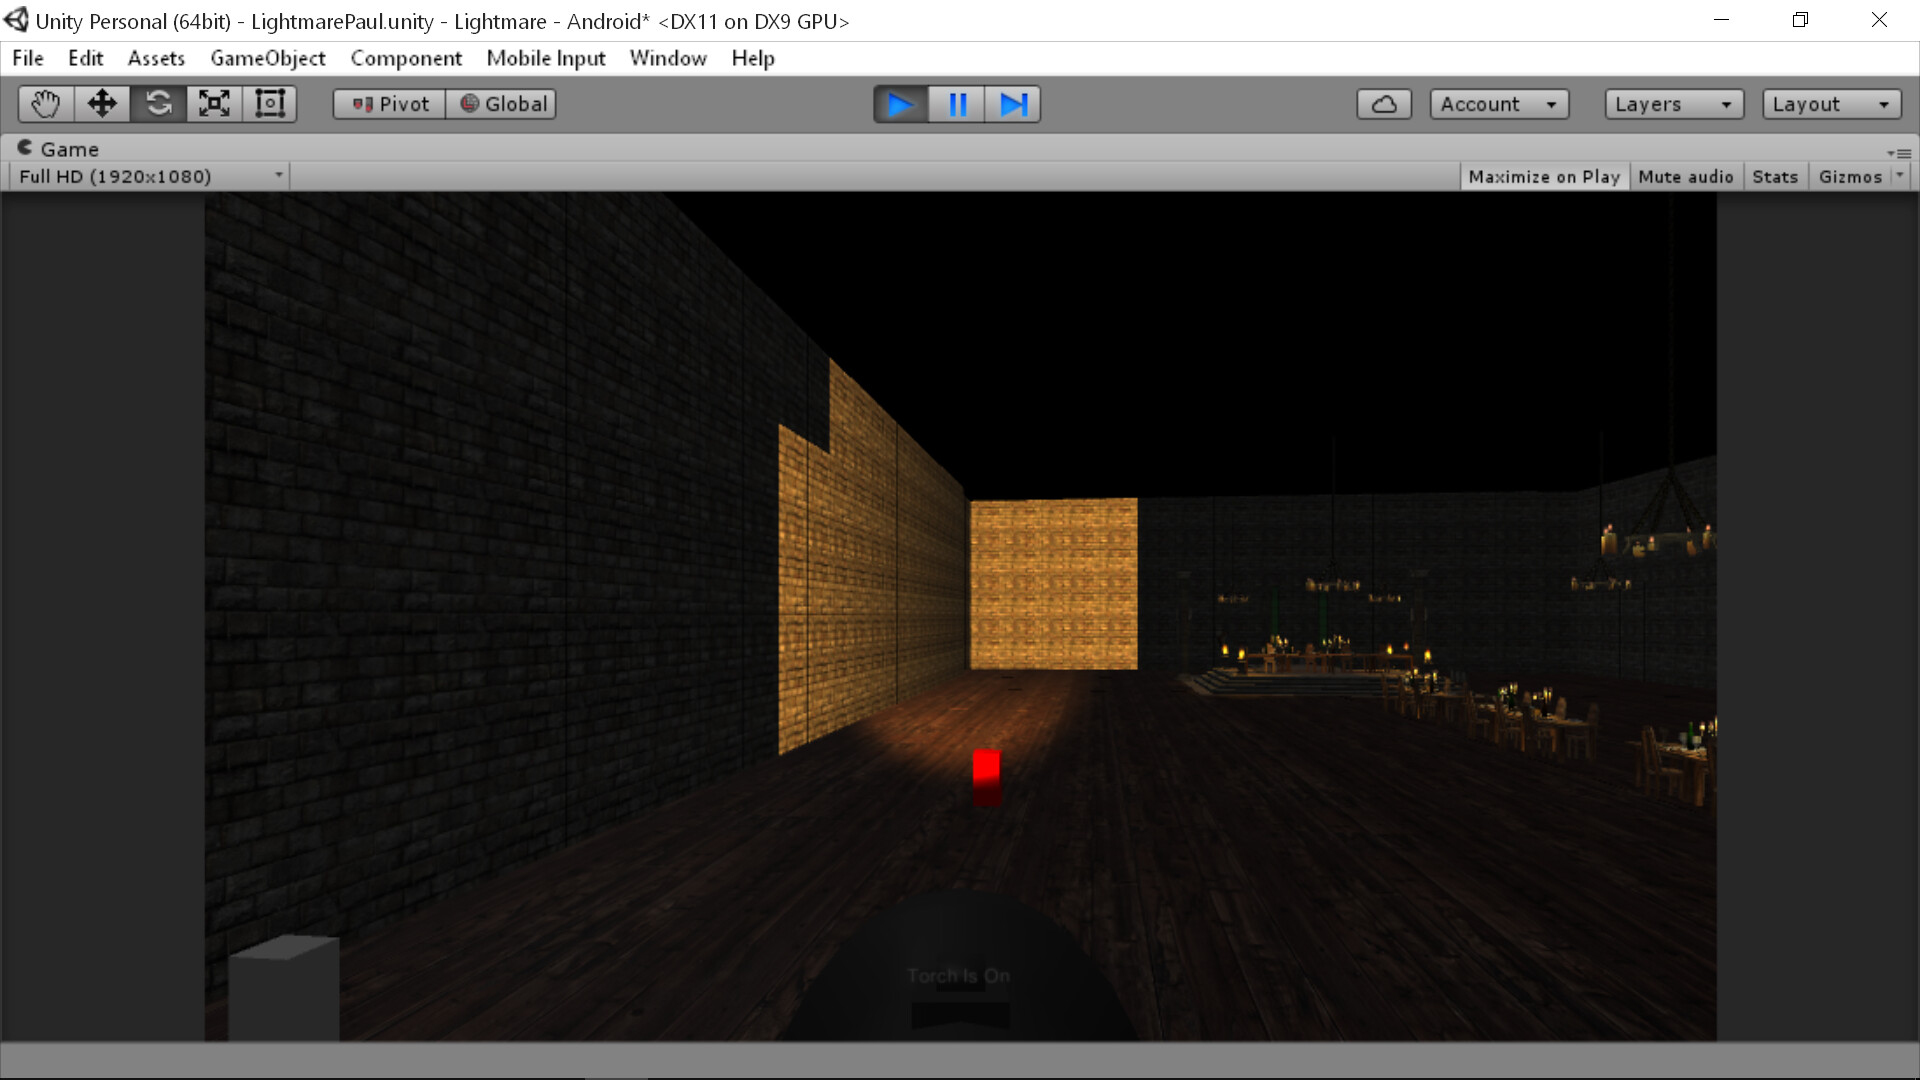1920x1080 pixels.
Task: Switch Global to Local coordinates
Action: [502, 103]
